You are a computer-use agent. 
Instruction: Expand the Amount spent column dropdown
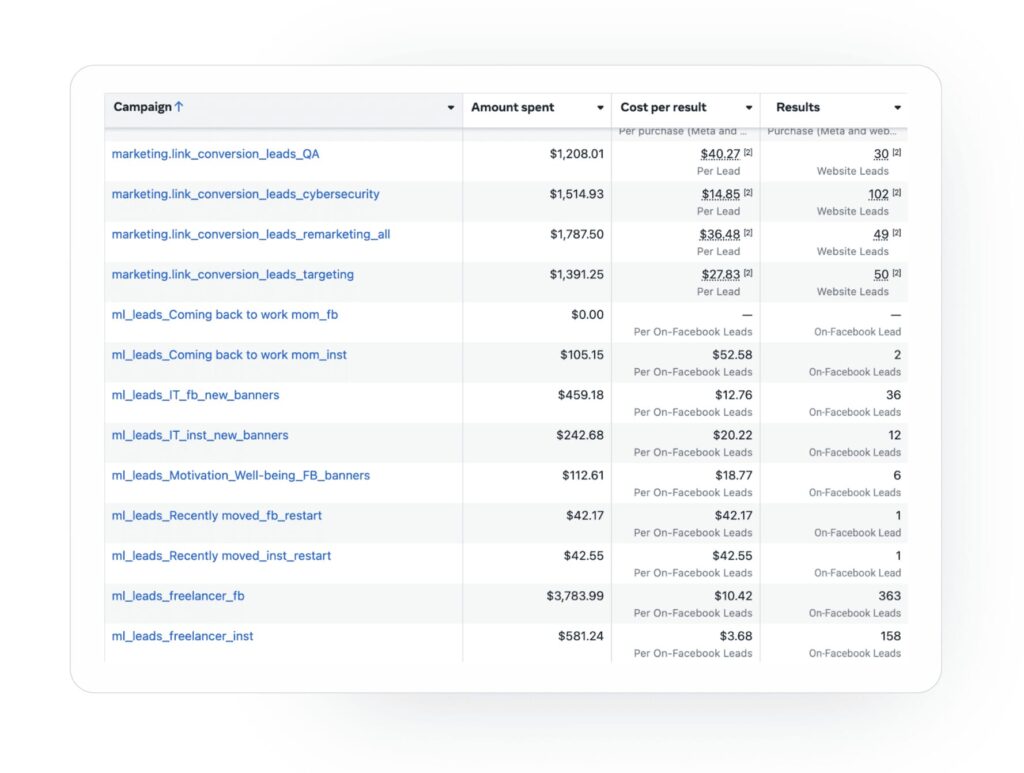tap(600, 108)
